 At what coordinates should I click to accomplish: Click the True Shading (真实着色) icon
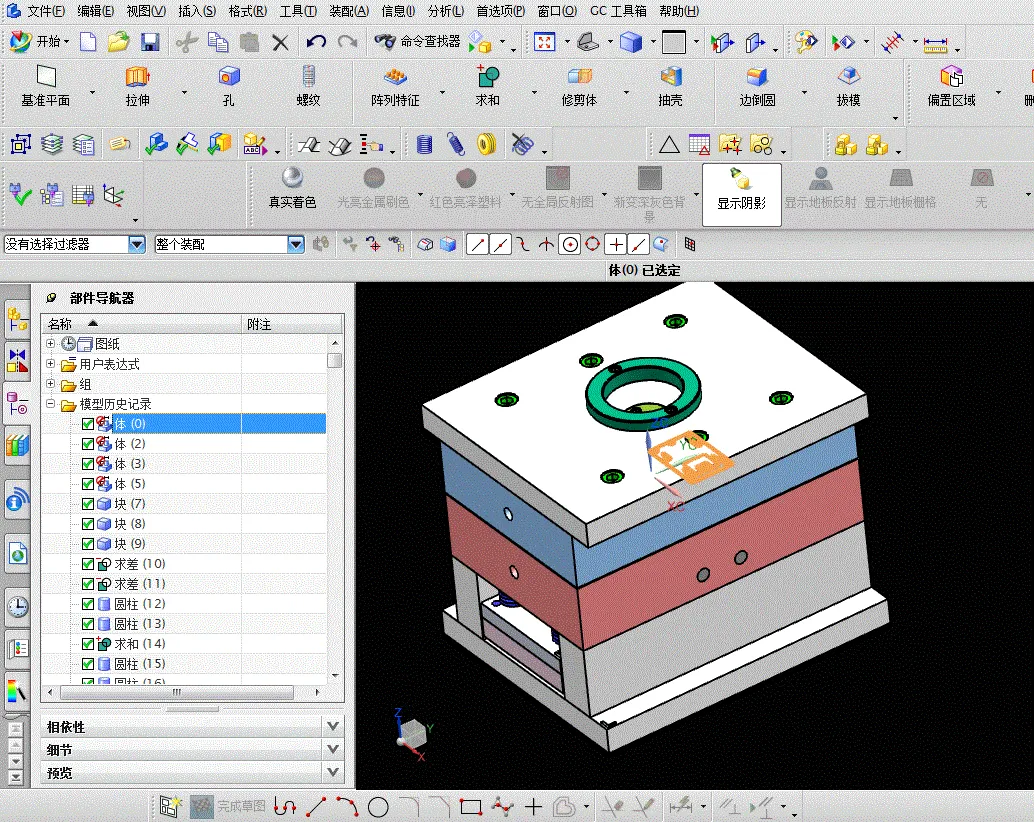[x=292, y=188]
